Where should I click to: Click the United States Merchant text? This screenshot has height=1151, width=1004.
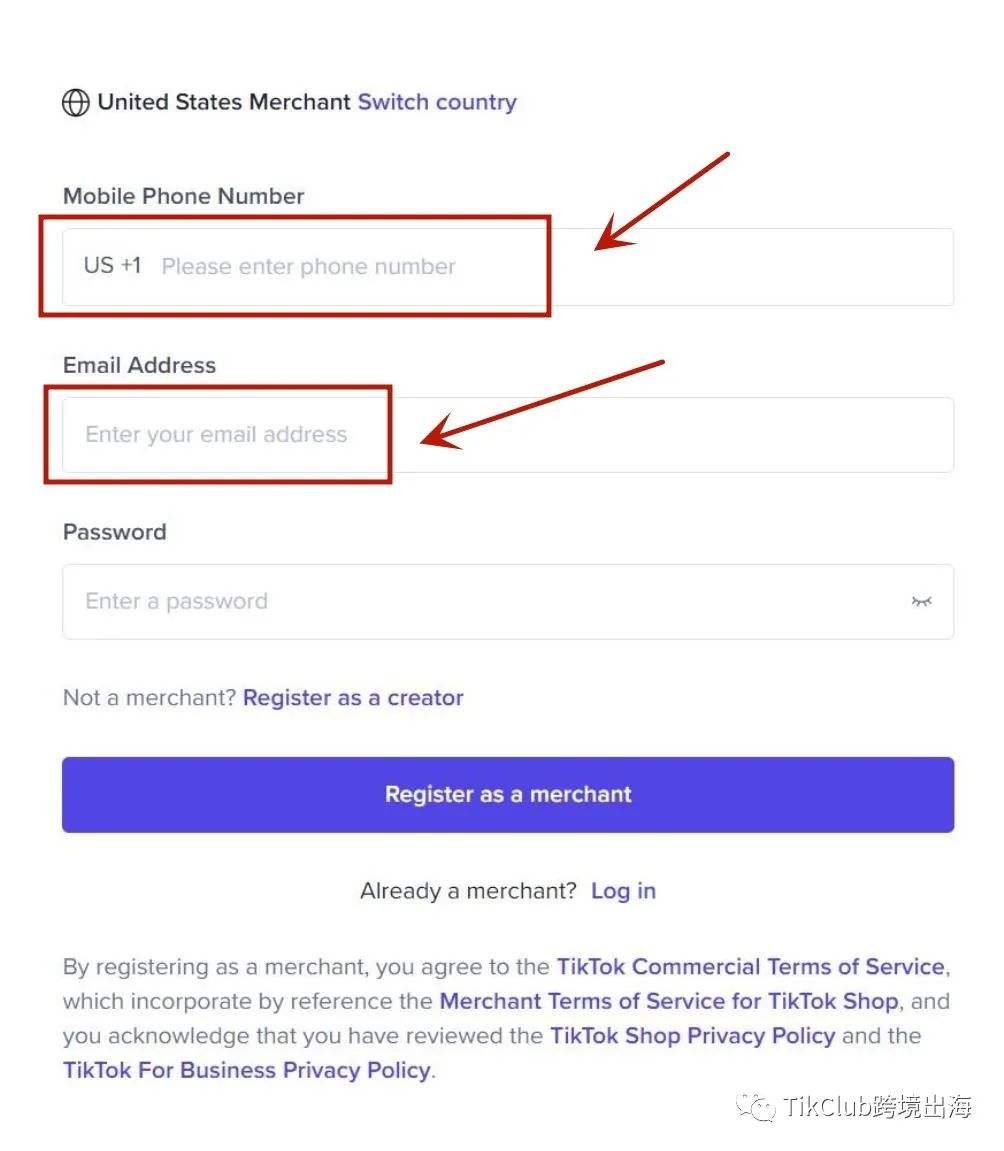(x=224, y=102)
